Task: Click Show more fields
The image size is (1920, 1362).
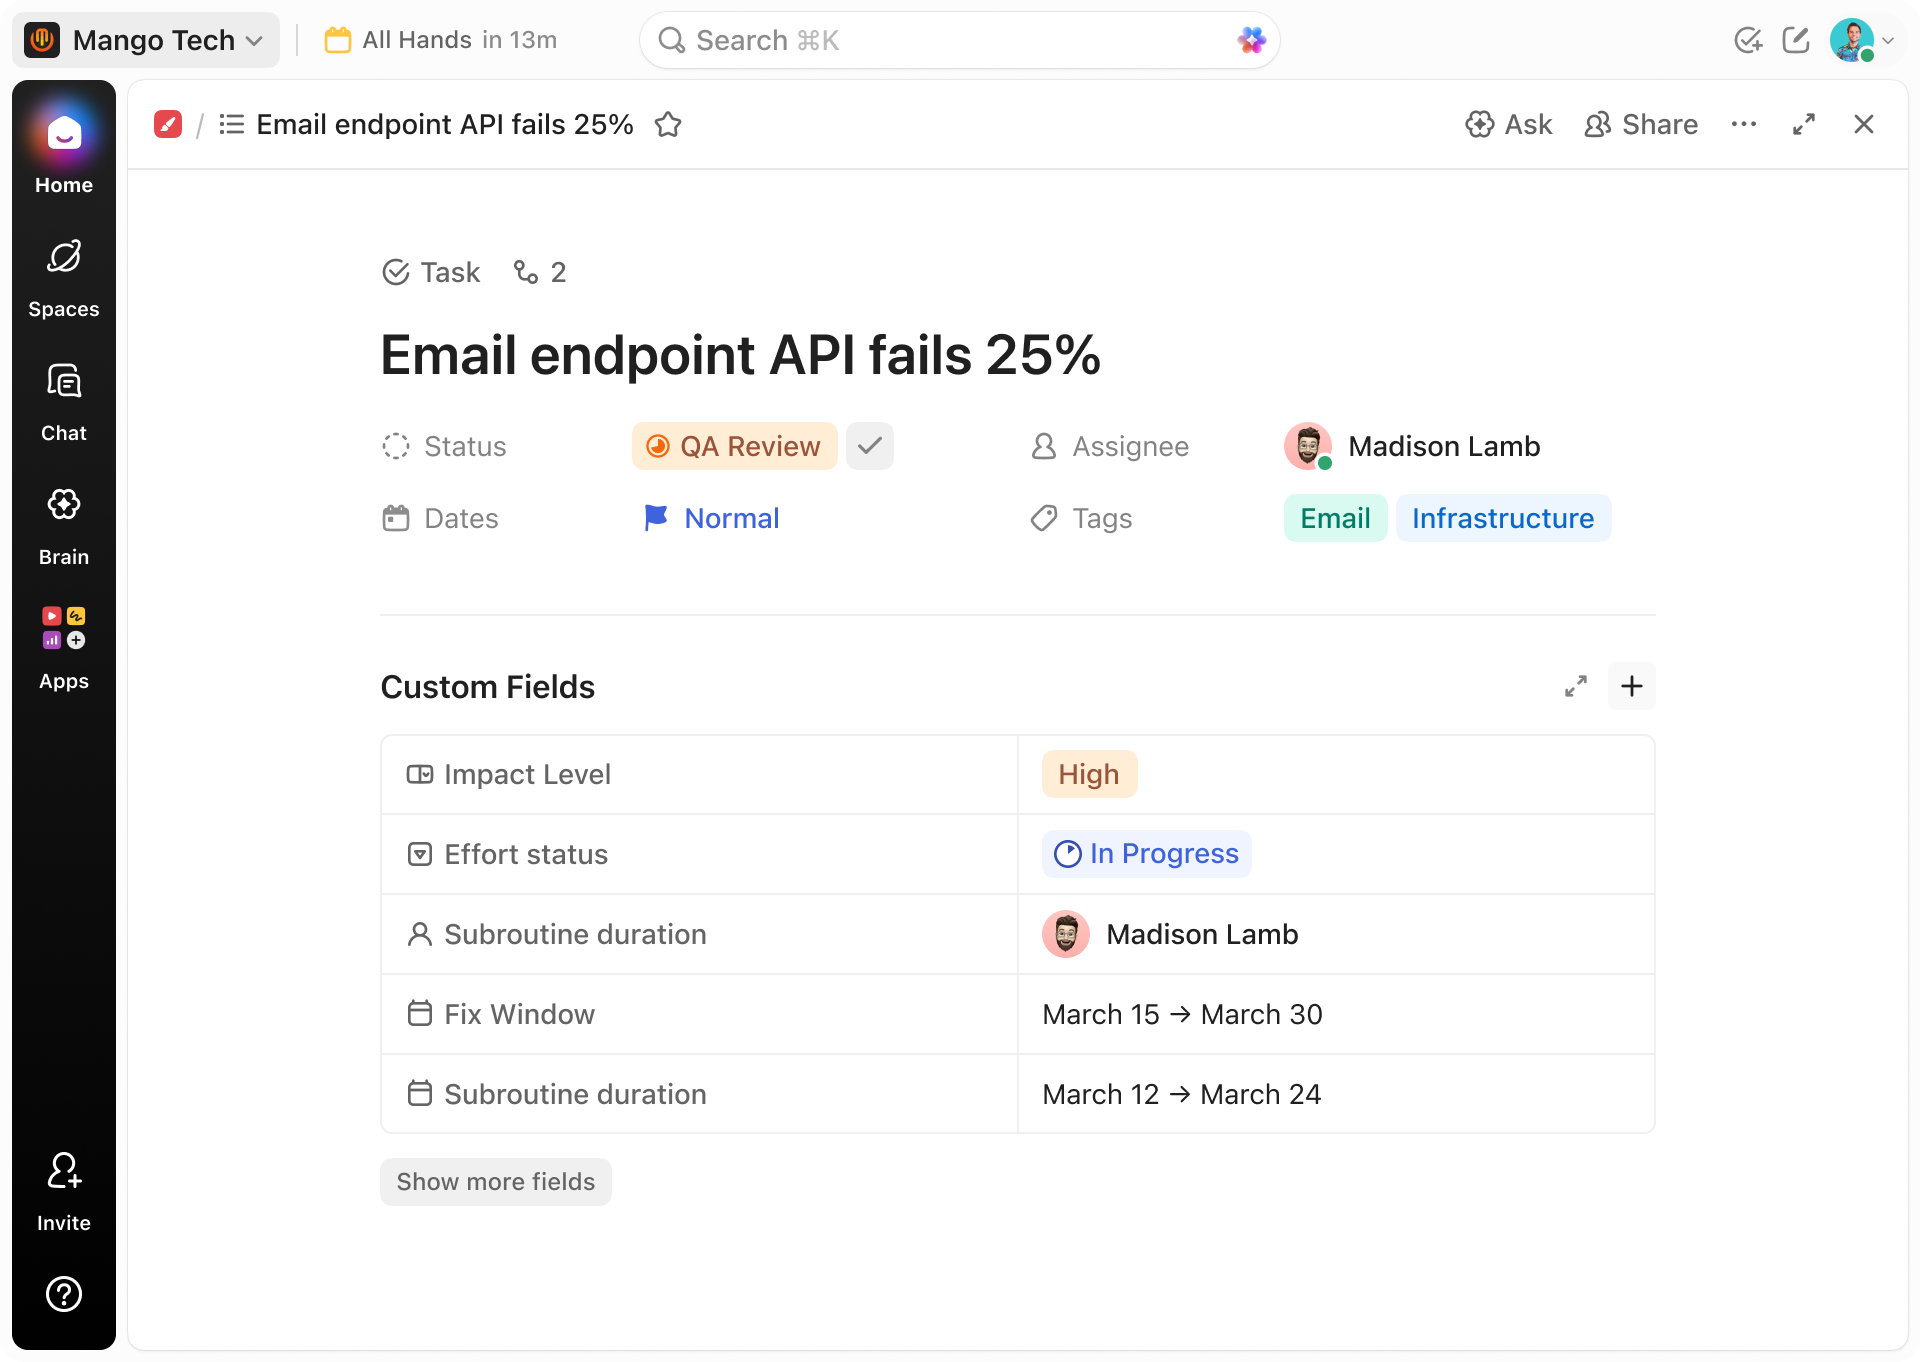Action: (x=495, y=1181)
